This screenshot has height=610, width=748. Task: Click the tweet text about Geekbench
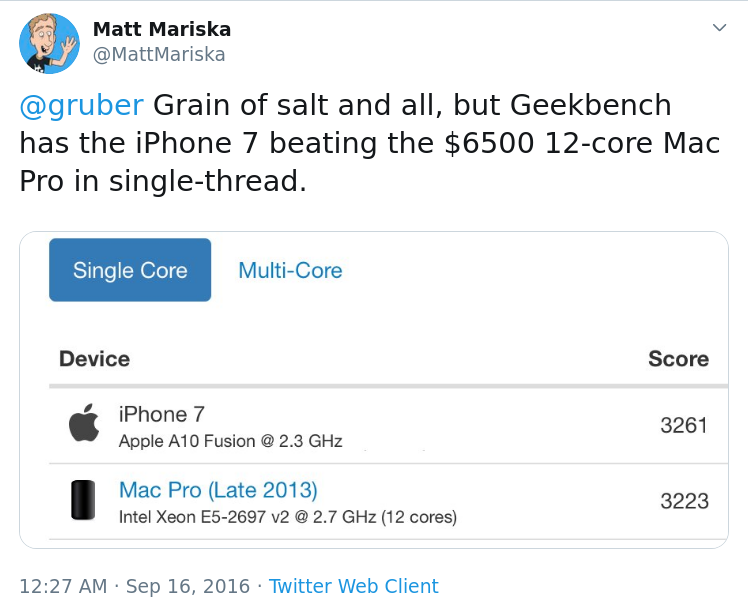click(x=370, y=143)
